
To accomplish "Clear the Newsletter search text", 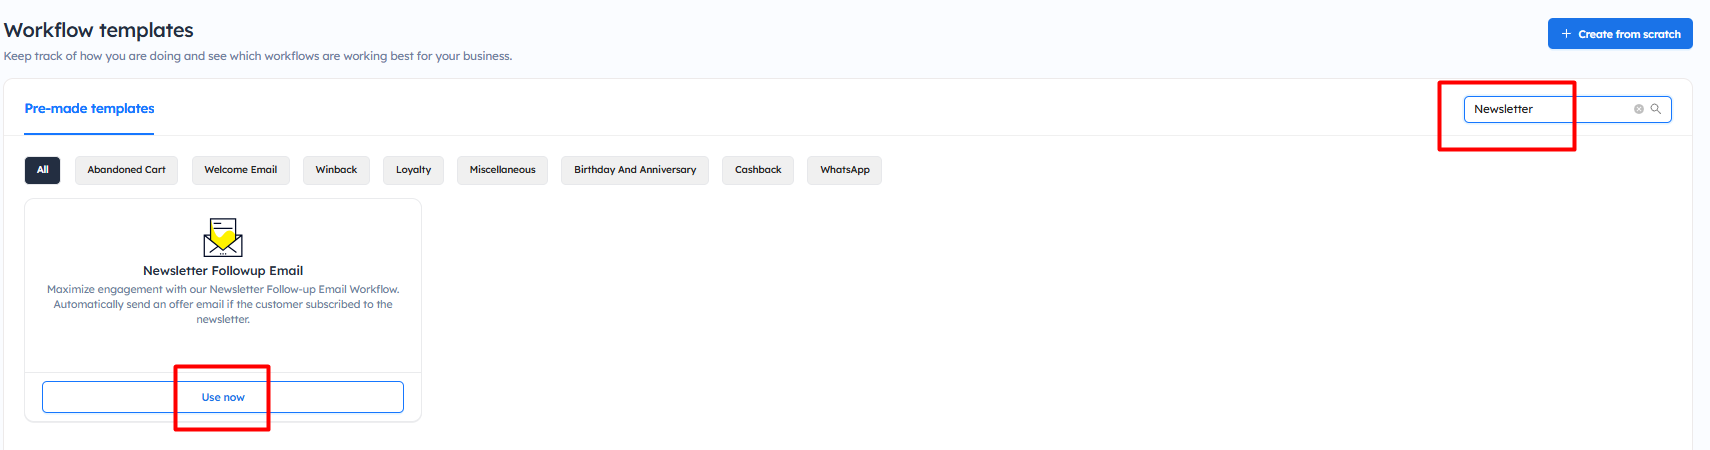I will pos(1638,109).
